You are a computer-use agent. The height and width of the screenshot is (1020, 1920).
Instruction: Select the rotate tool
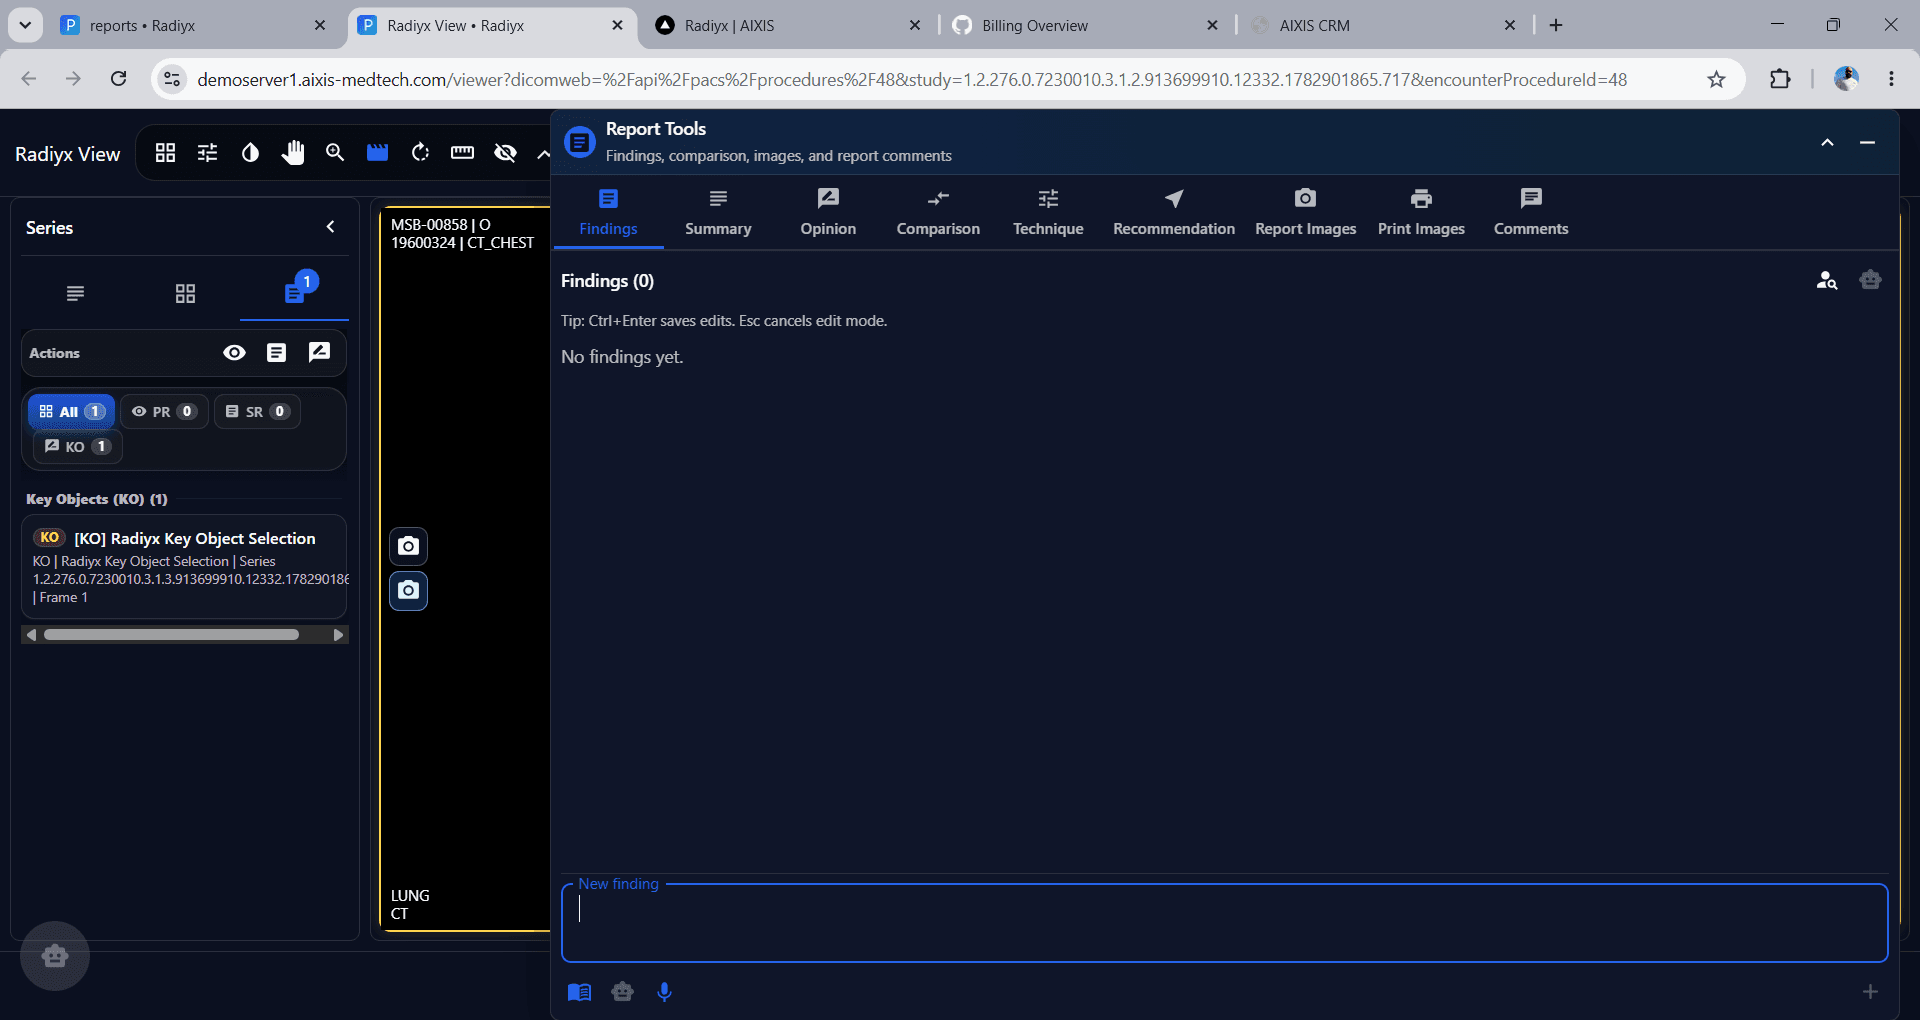tap(420, 152)
